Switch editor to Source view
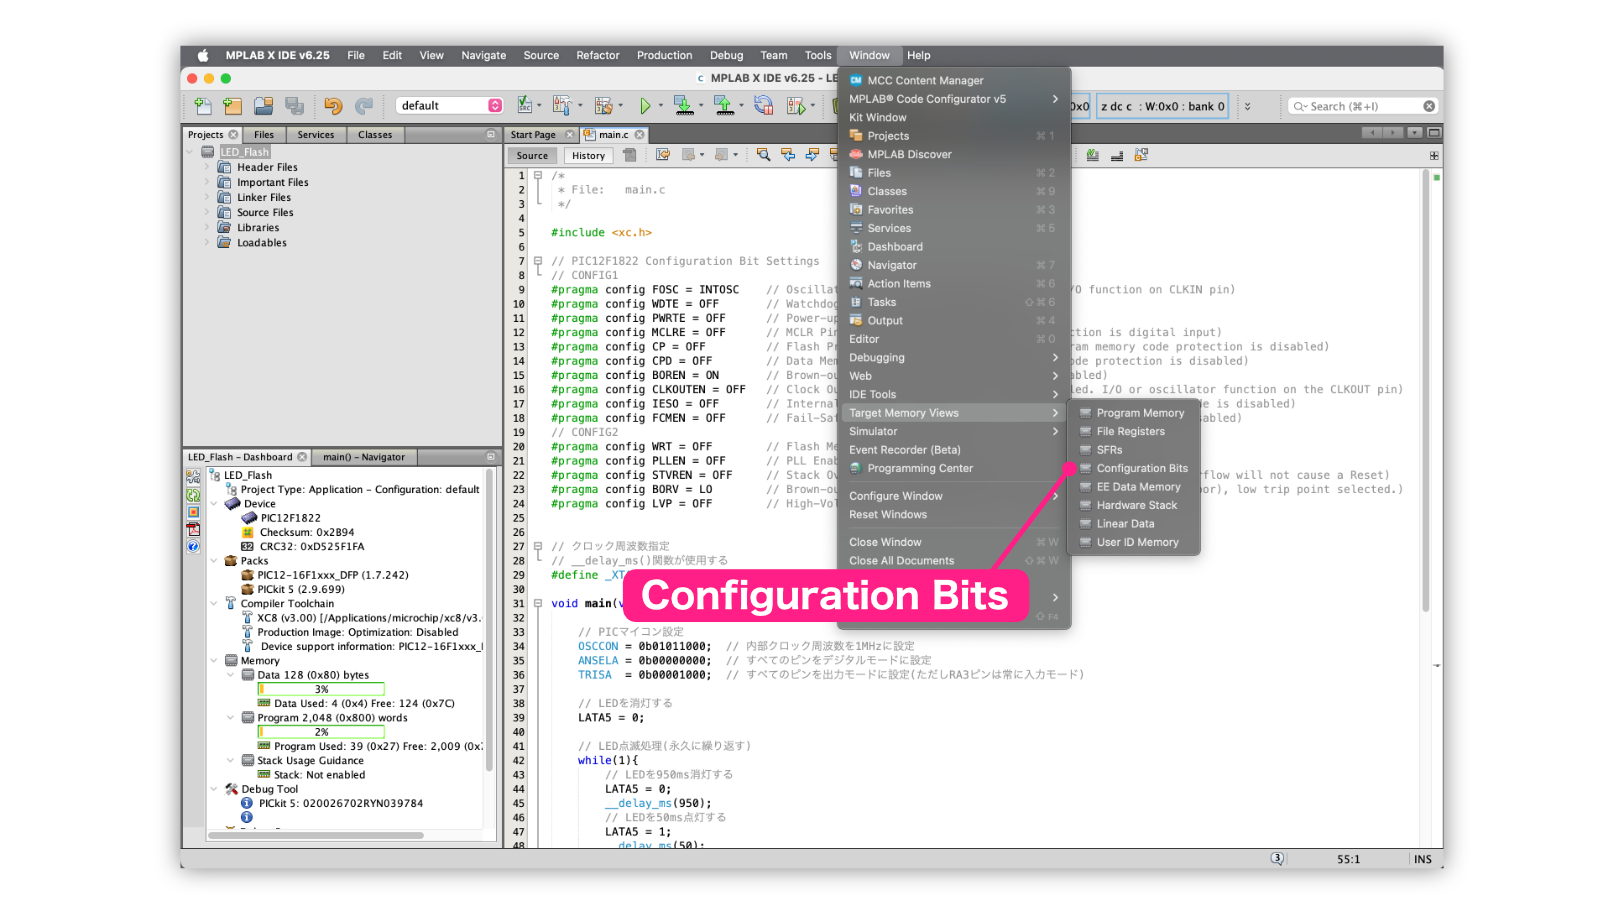 [532, 156]
